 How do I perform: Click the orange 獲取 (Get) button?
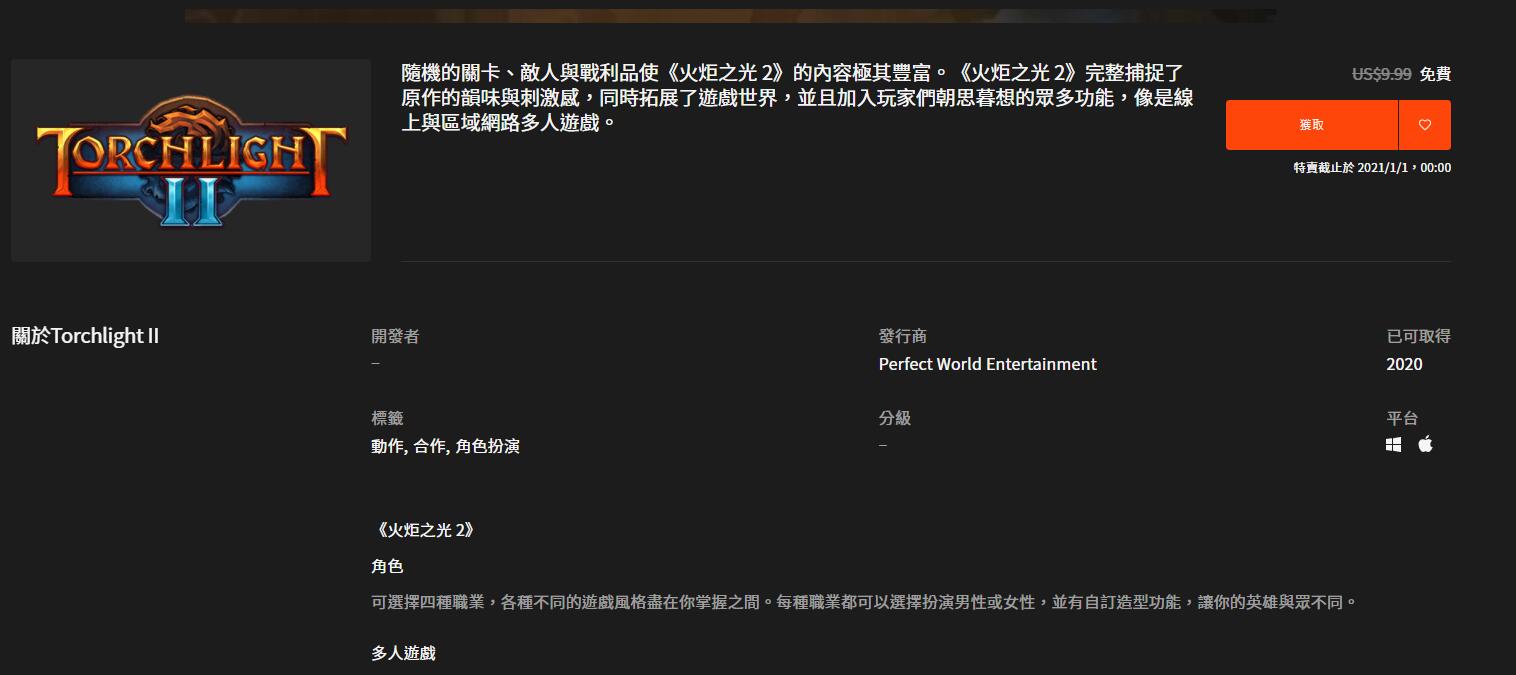(x=1312, y=125)
